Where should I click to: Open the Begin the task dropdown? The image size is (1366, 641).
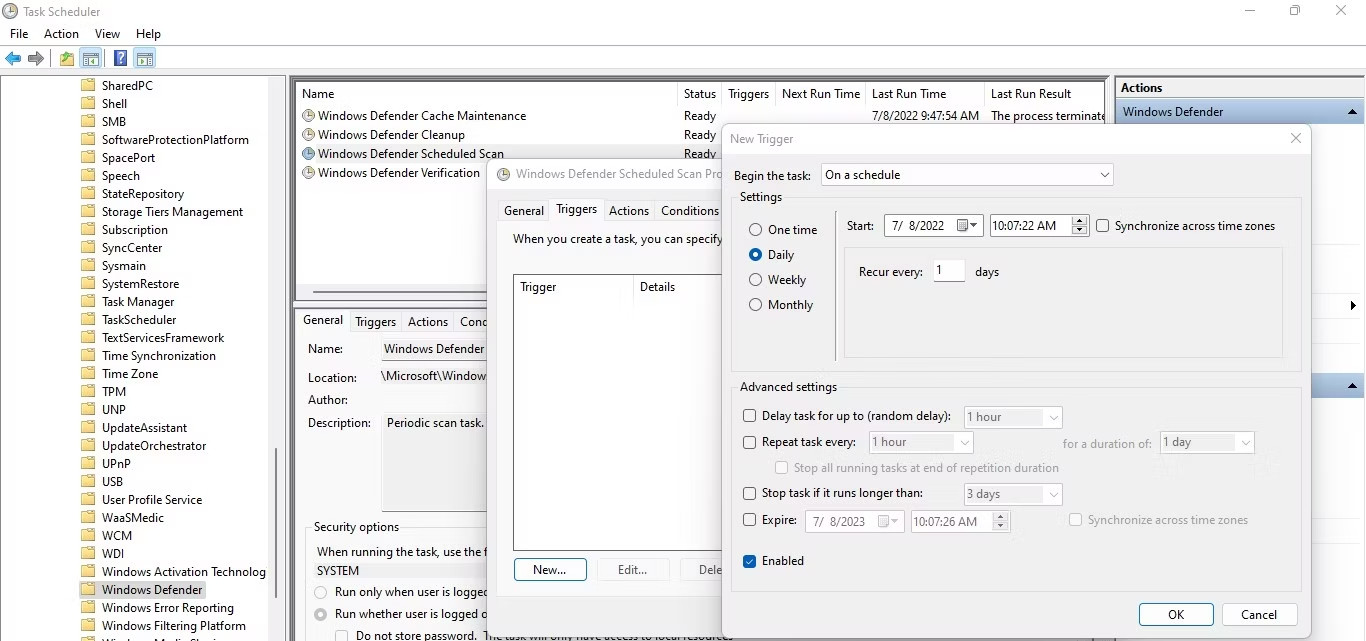click(x=966, y=175)
